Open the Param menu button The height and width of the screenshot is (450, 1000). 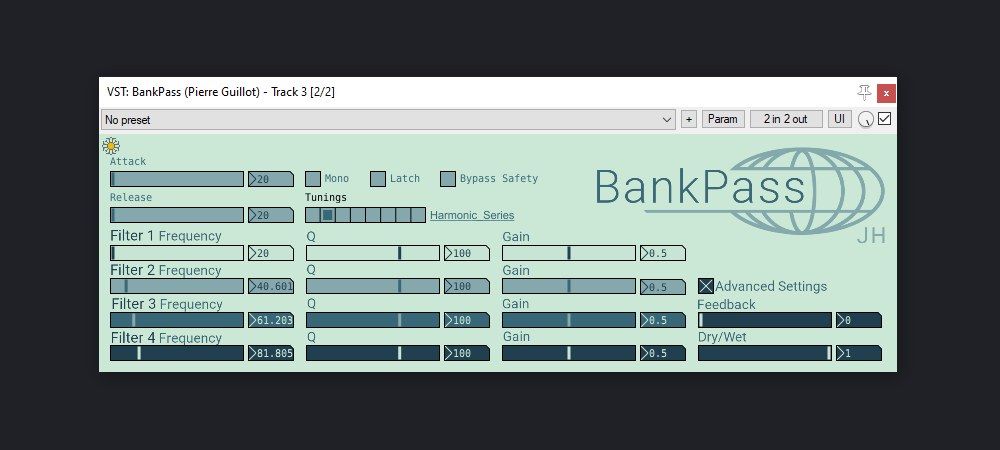[x=723, y=119]
